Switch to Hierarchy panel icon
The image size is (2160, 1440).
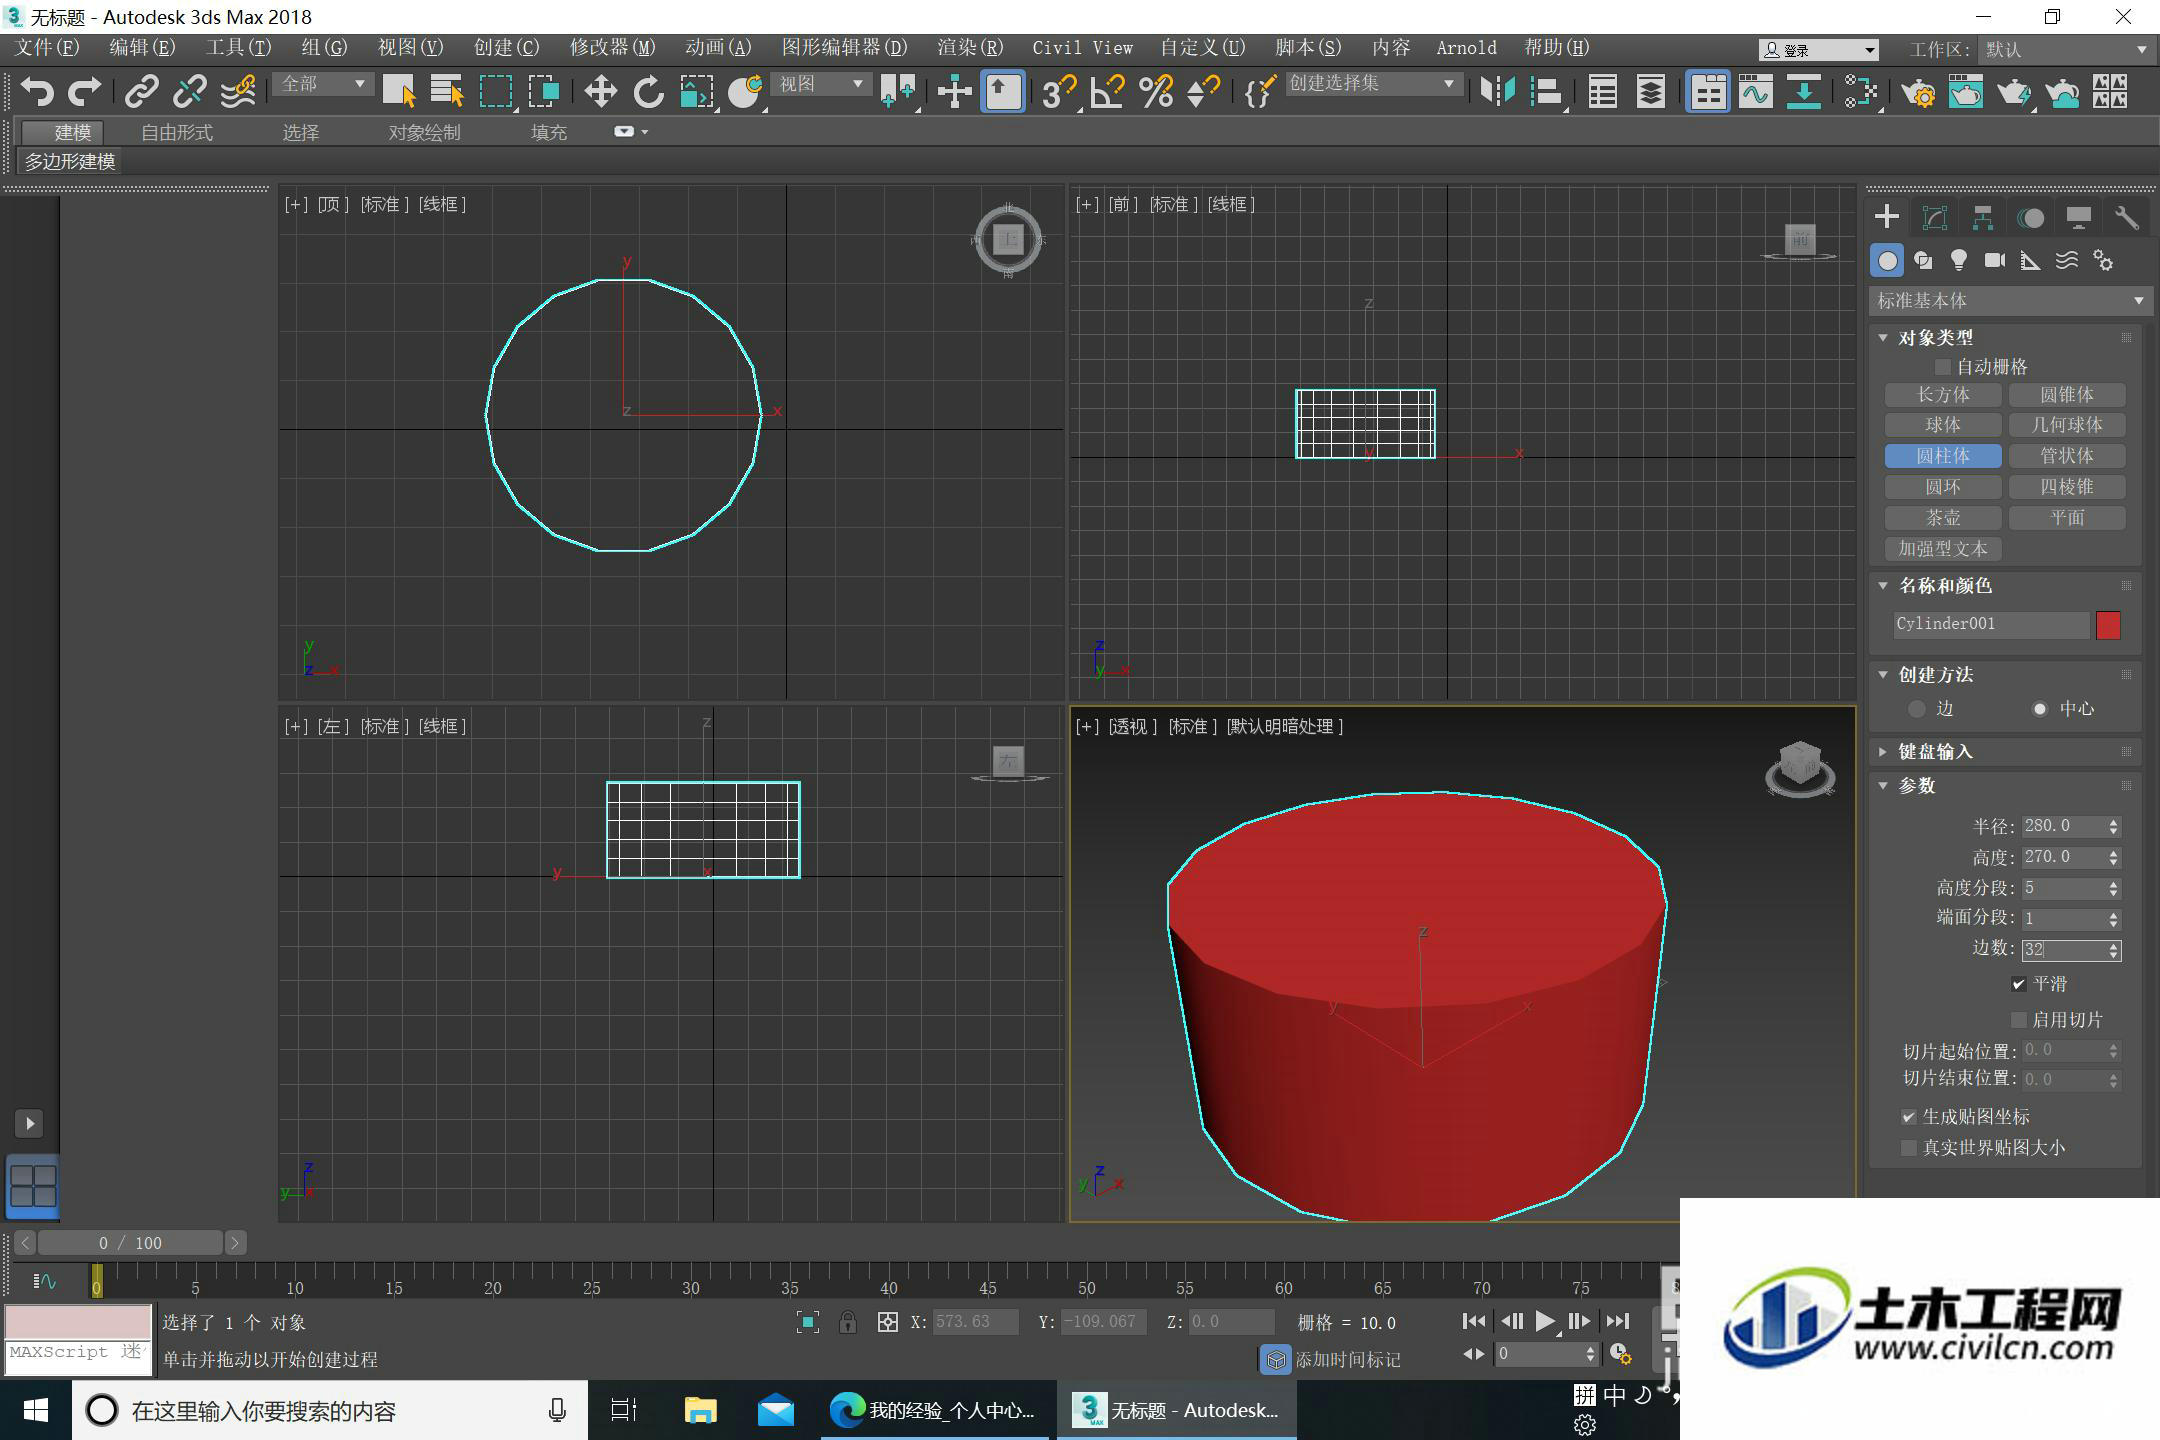click(x=1983, y=218)
